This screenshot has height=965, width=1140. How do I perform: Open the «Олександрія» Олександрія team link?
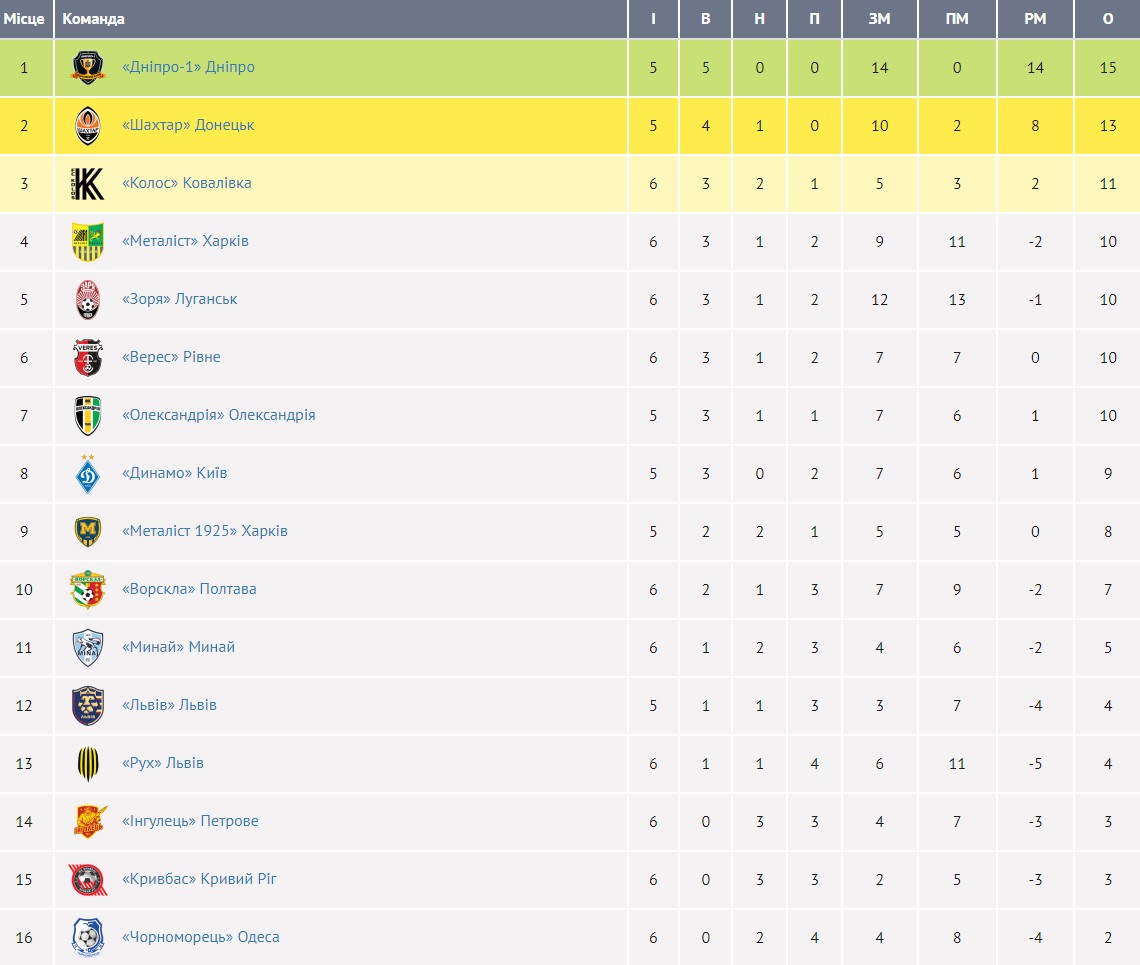pos(218,415)
